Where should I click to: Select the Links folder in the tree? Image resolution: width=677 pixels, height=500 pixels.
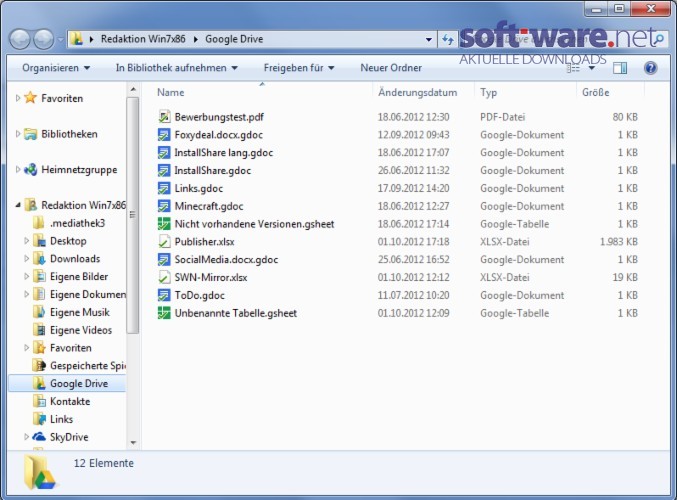[61, 419]
